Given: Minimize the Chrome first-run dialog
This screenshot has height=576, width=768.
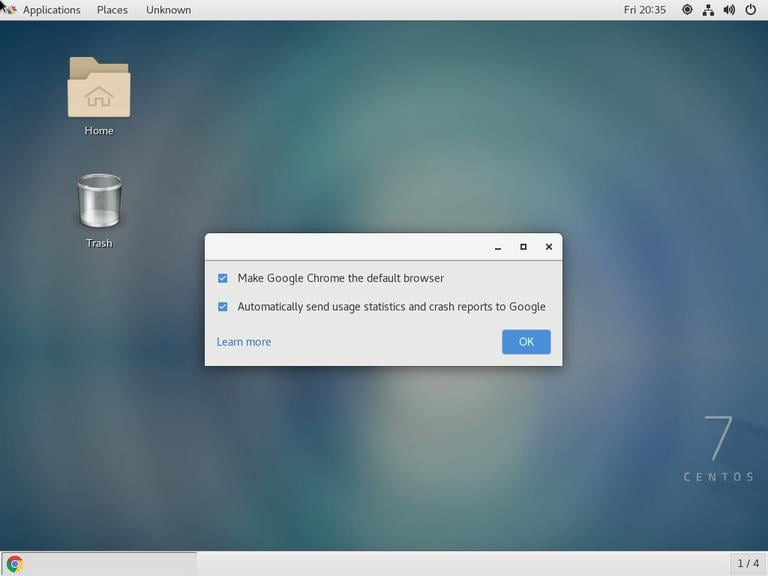Looking at the screenshot, I should click(x=498, y=247).
